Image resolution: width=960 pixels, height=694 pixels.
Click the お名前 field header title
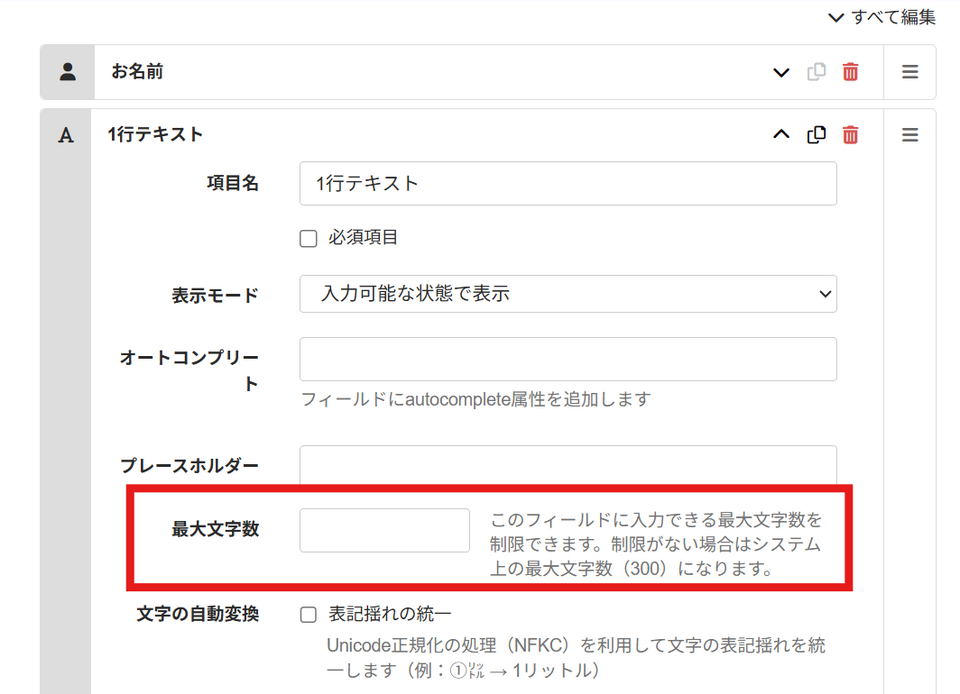pos(137,72)
